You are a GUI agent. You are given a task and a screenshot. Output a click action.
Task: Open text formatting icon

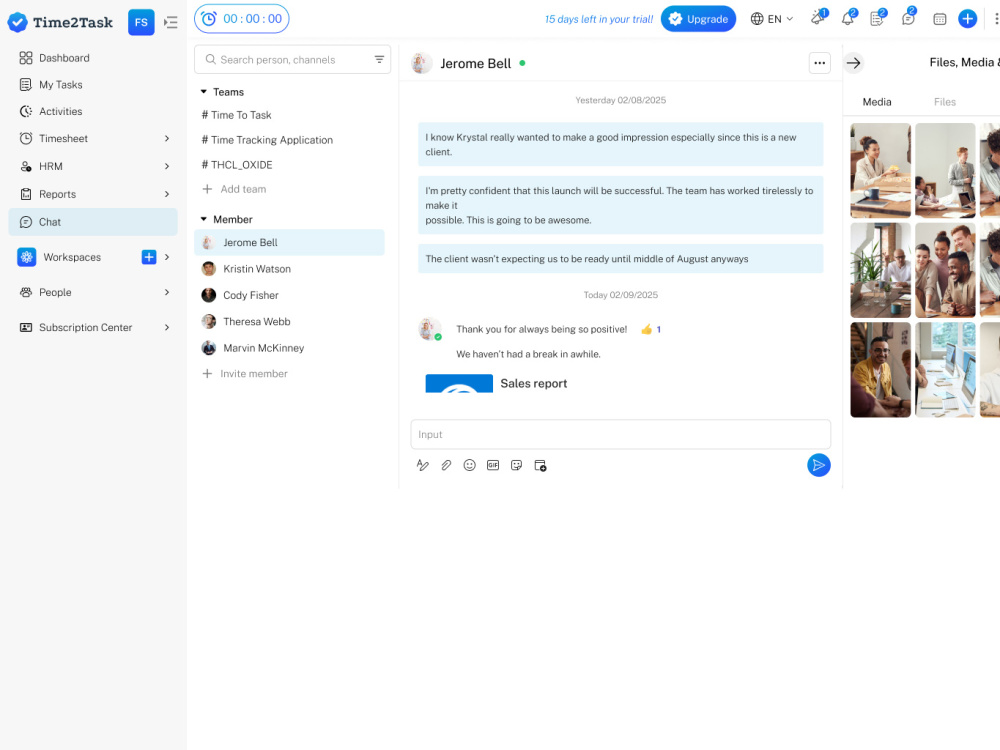422,465
